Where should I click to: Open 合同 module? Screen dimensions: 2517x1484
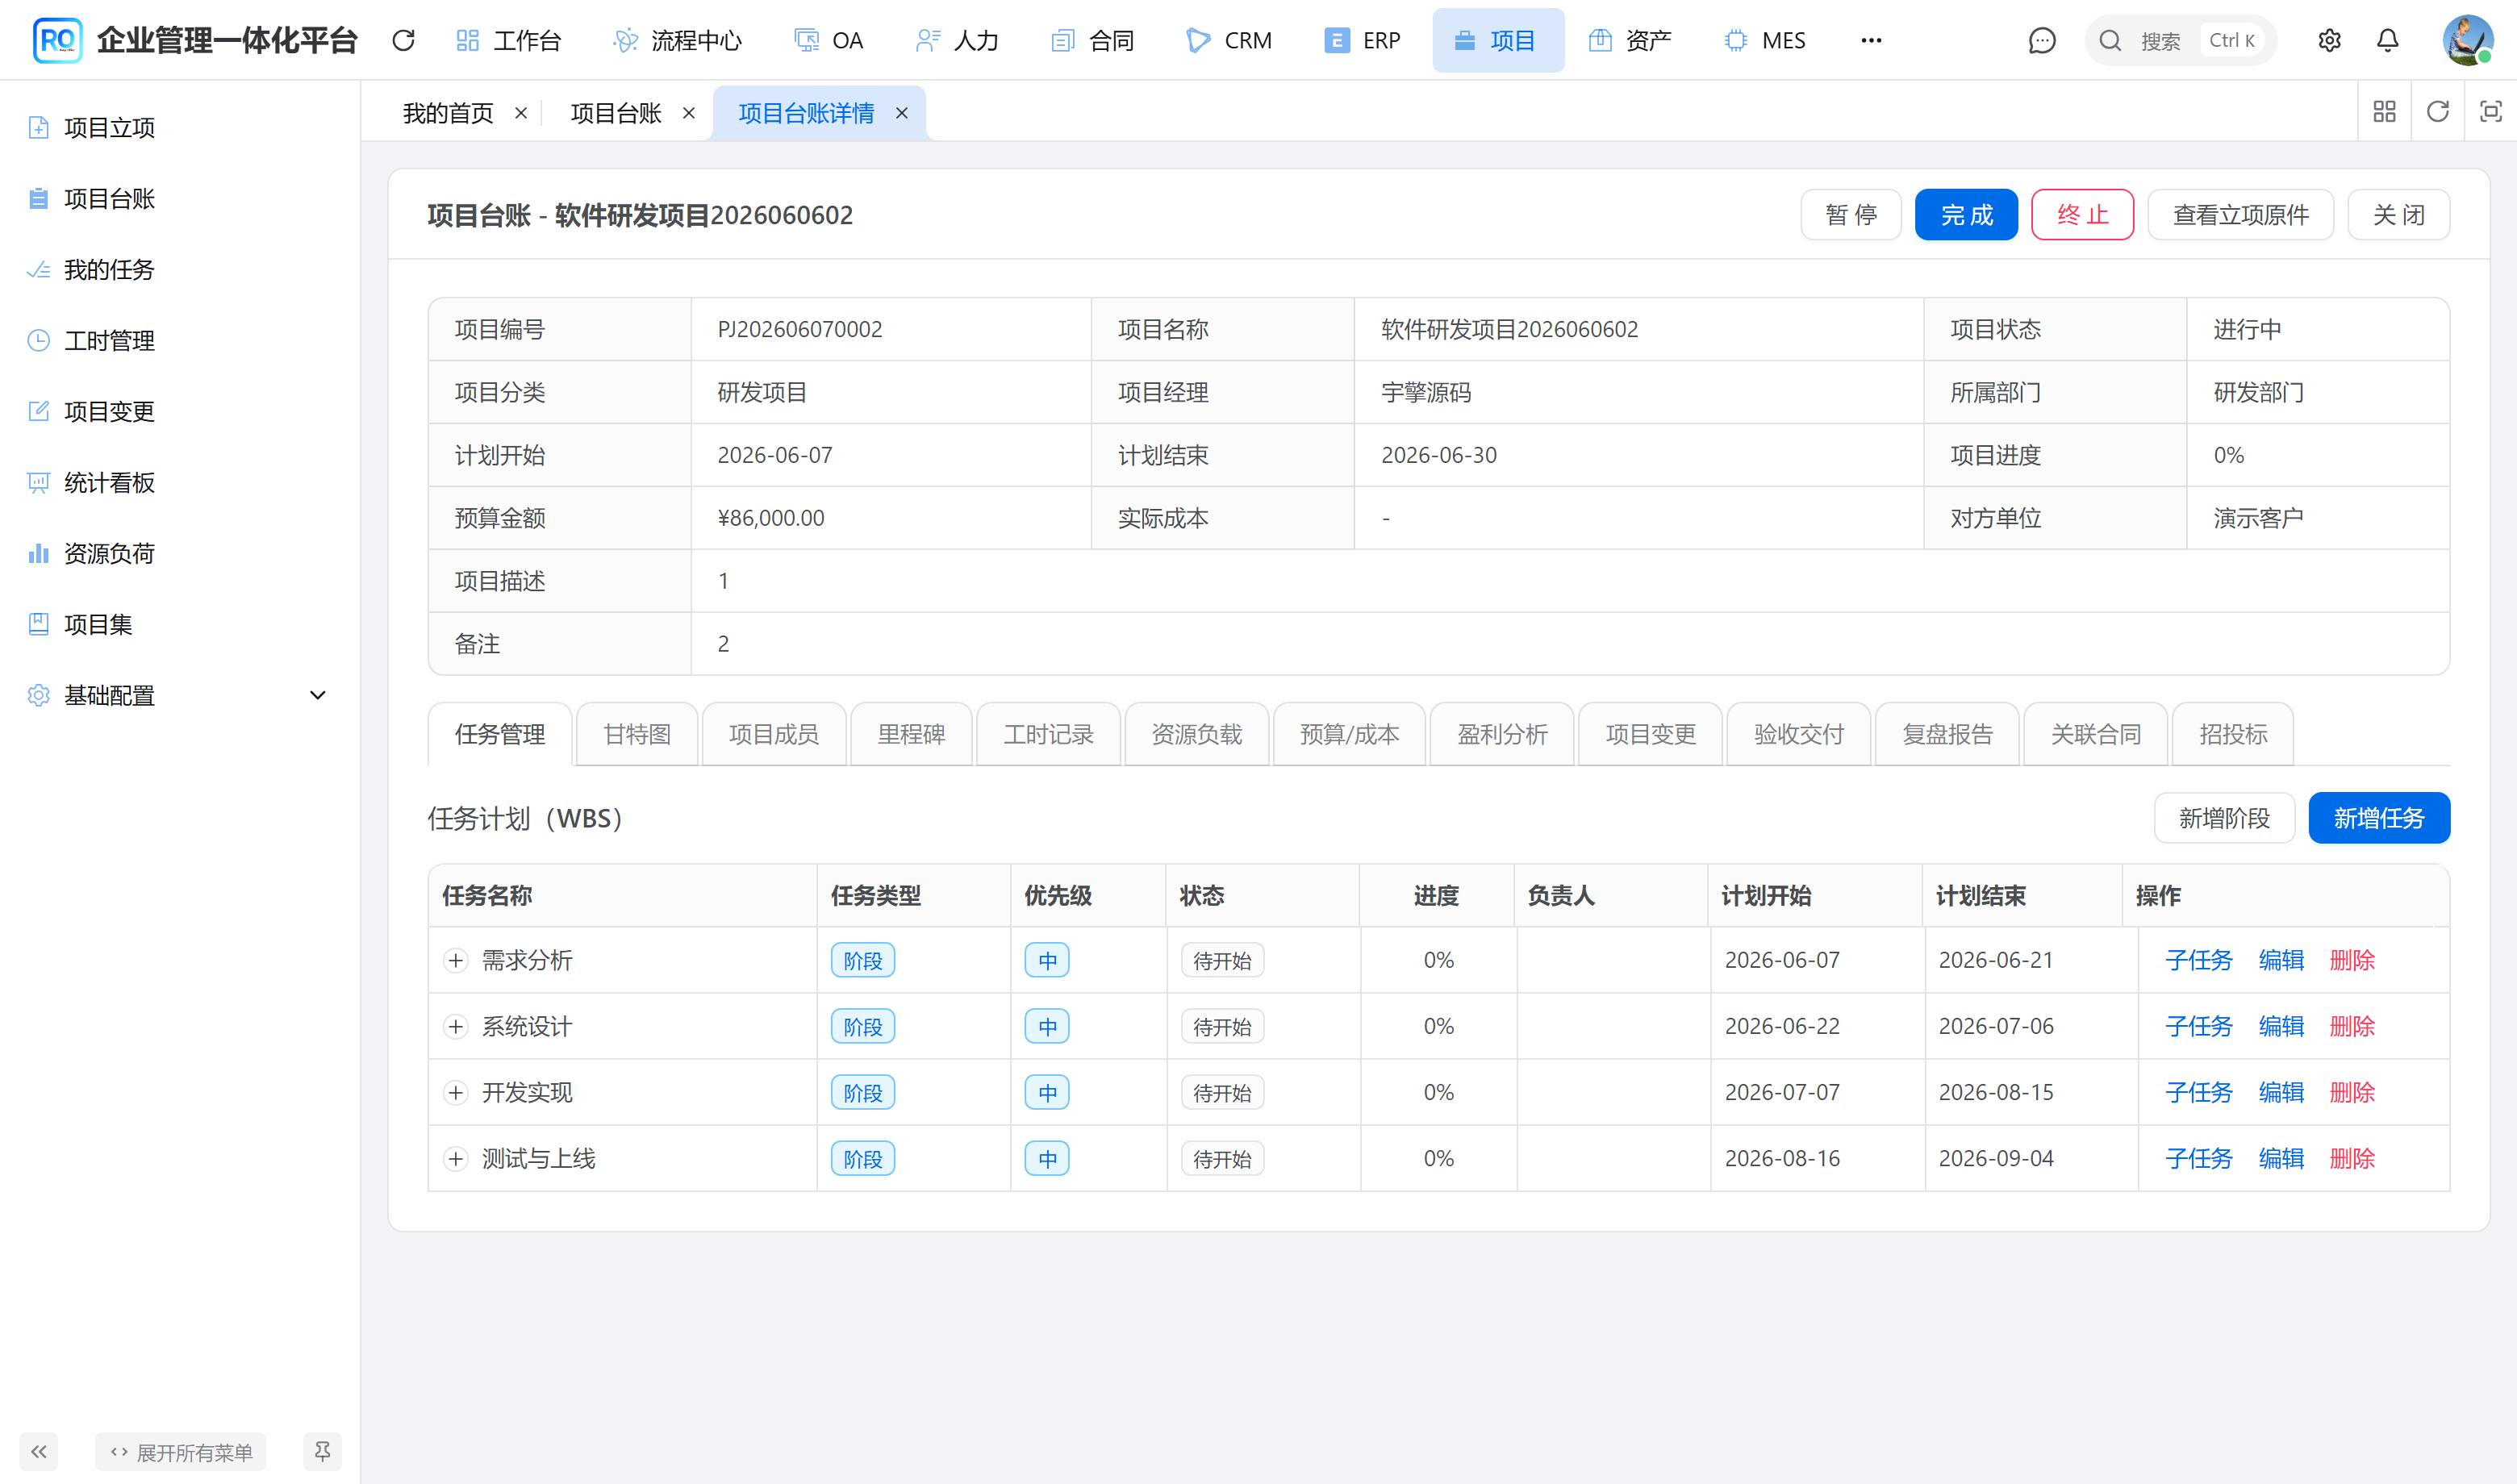[x=1093, y=40]
